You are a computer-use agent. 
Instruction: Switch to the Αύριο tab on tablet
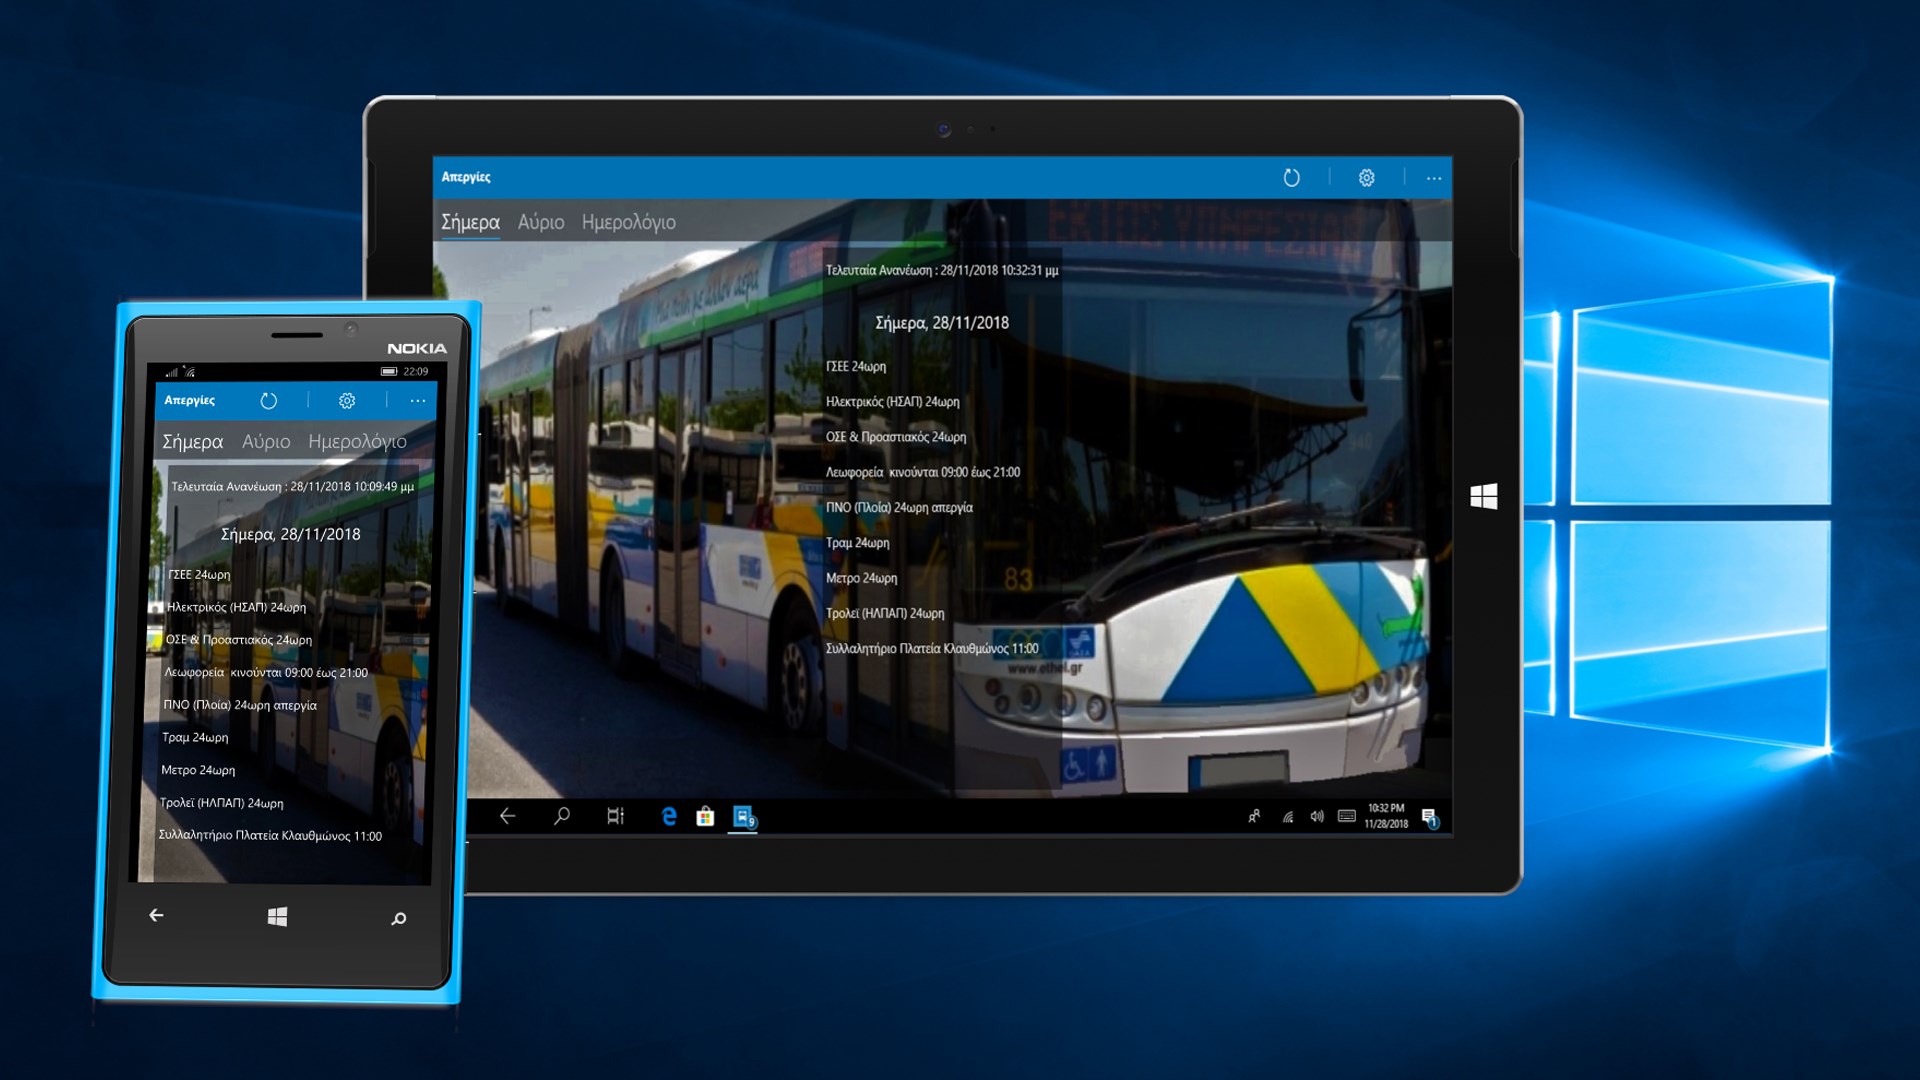tap(541, 222)
